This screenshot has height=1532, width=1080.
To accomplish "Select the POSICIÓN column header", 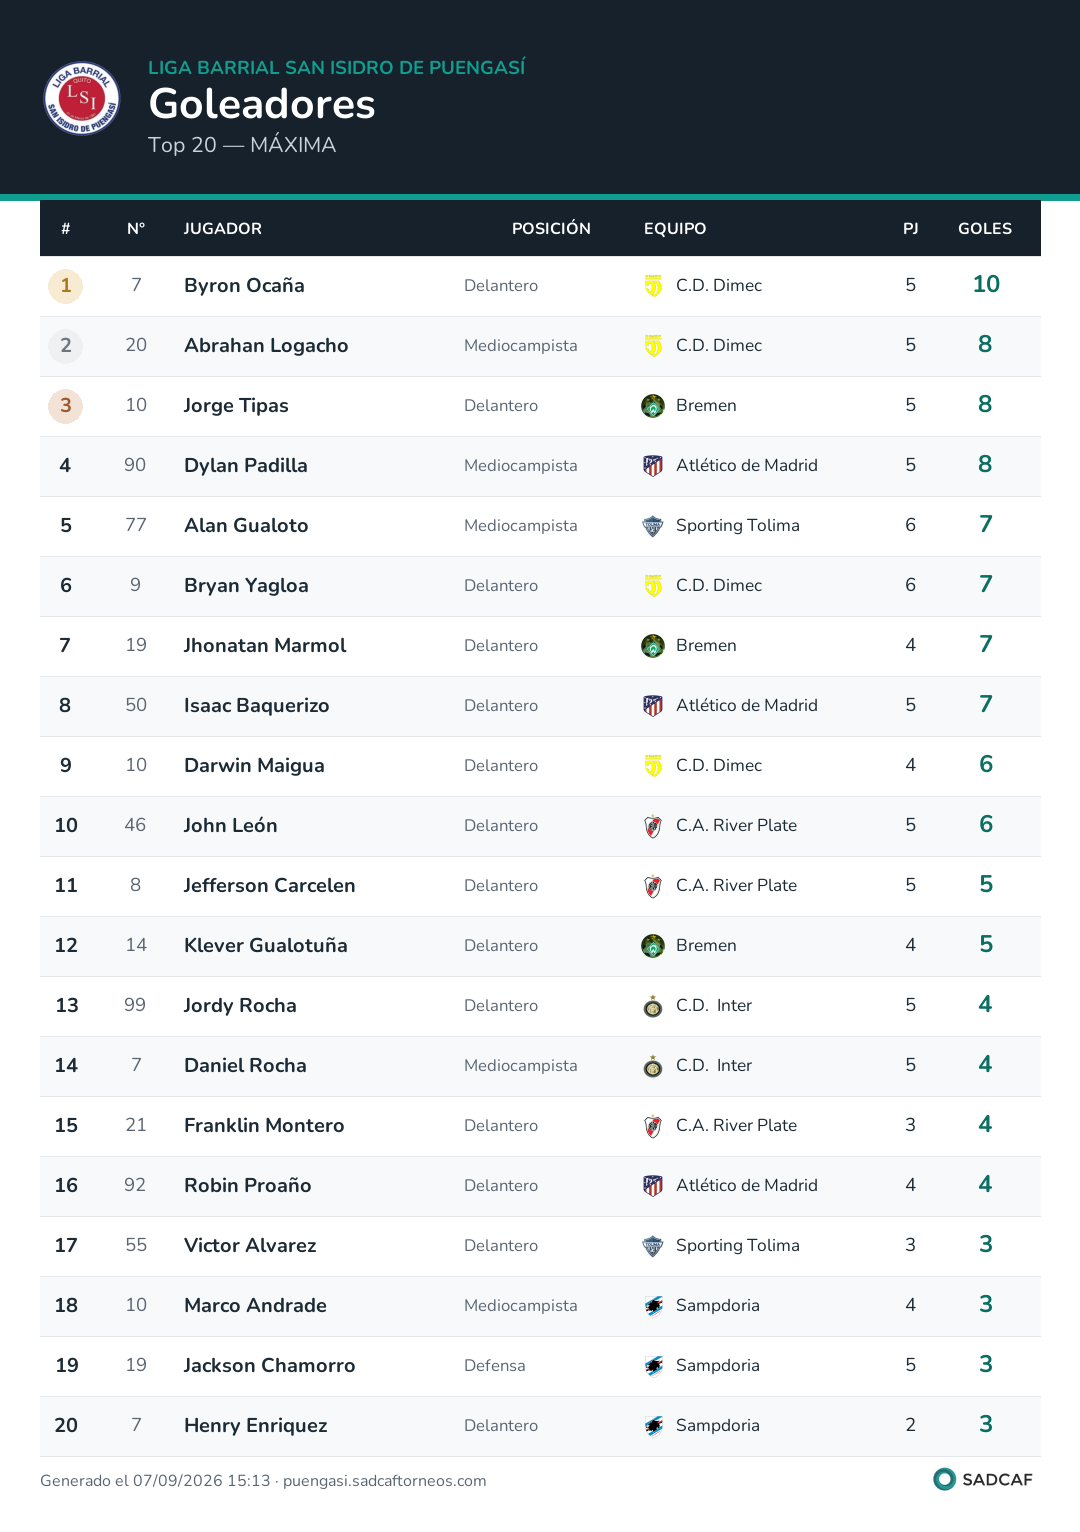I will click(x=551, y=229).
